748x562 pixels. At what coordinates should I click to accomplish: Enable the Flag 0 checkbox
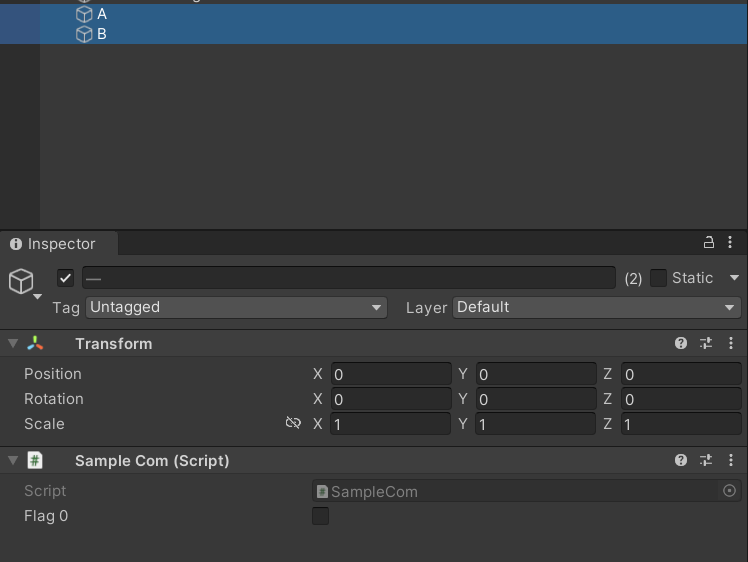coord(320,516)
